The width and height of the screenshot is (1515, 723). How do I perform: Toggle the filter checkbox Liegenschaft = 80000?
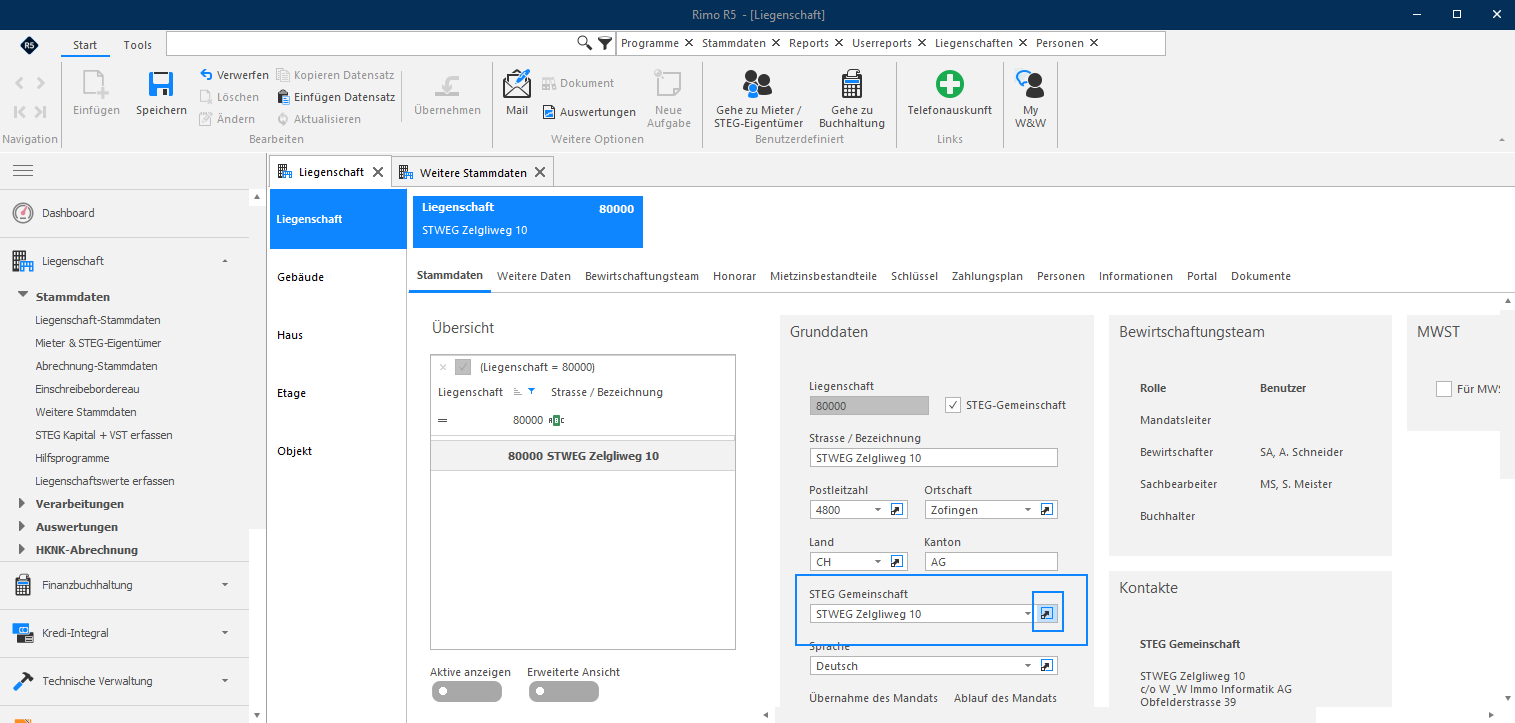pyautogui.click(x=463, y=367)
